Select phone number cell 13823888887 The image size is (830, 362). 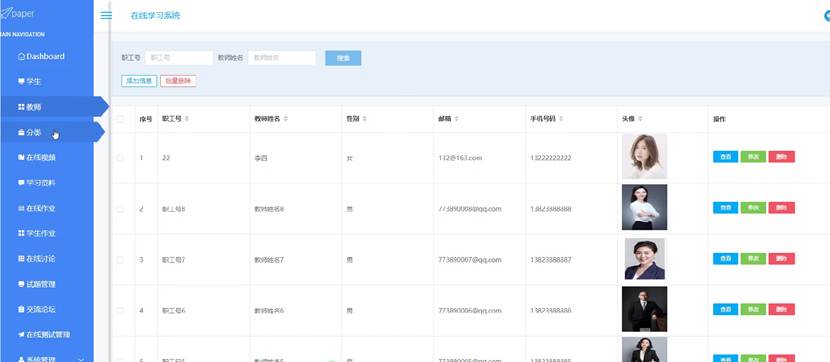click(551, 260)
